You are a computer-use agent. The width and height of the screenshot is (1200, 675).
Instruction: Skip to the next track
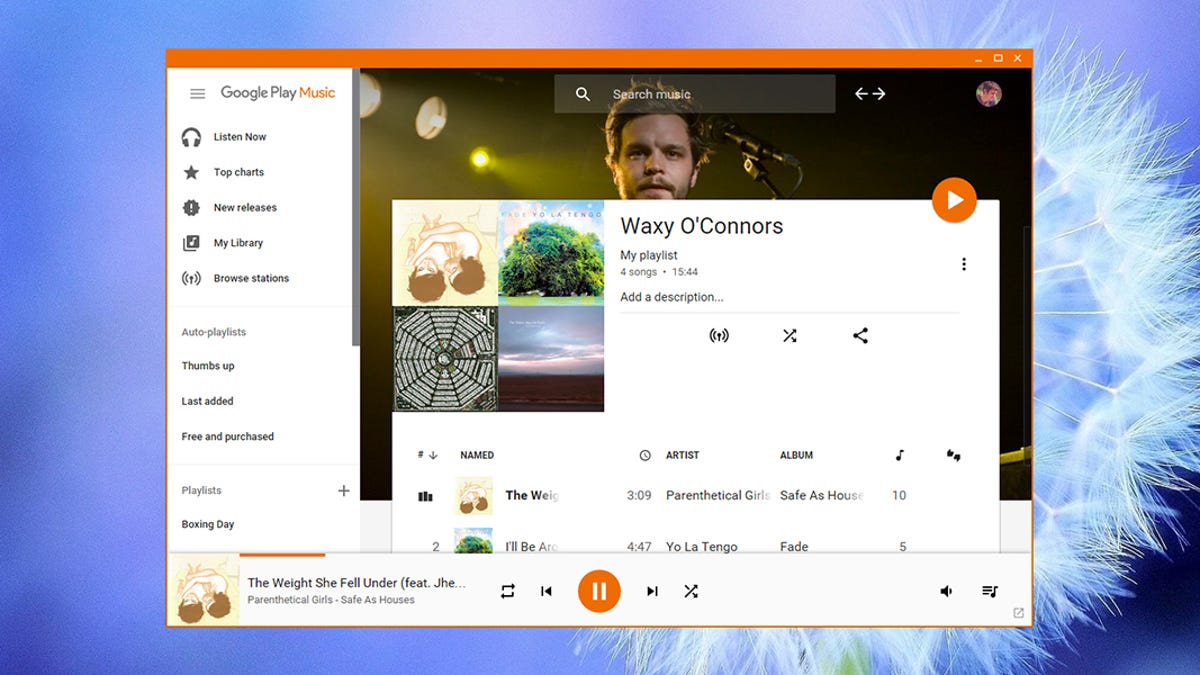point(652,591)
